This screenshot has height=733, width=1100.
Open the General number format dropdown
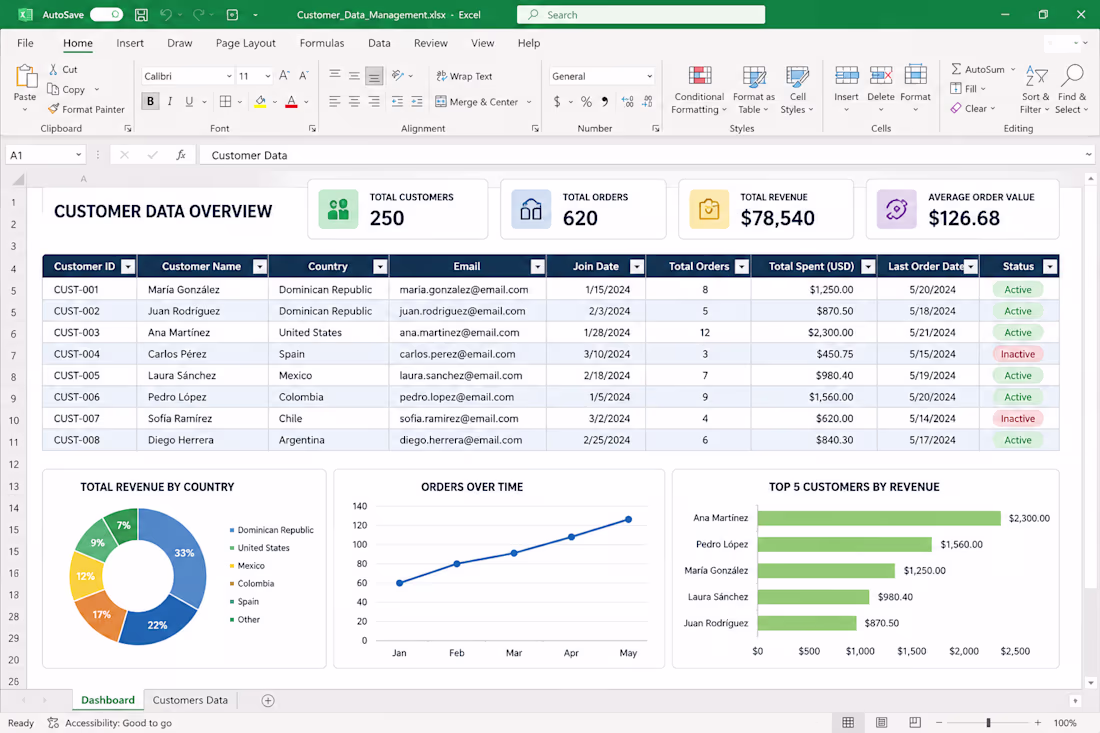coord(650,76)
